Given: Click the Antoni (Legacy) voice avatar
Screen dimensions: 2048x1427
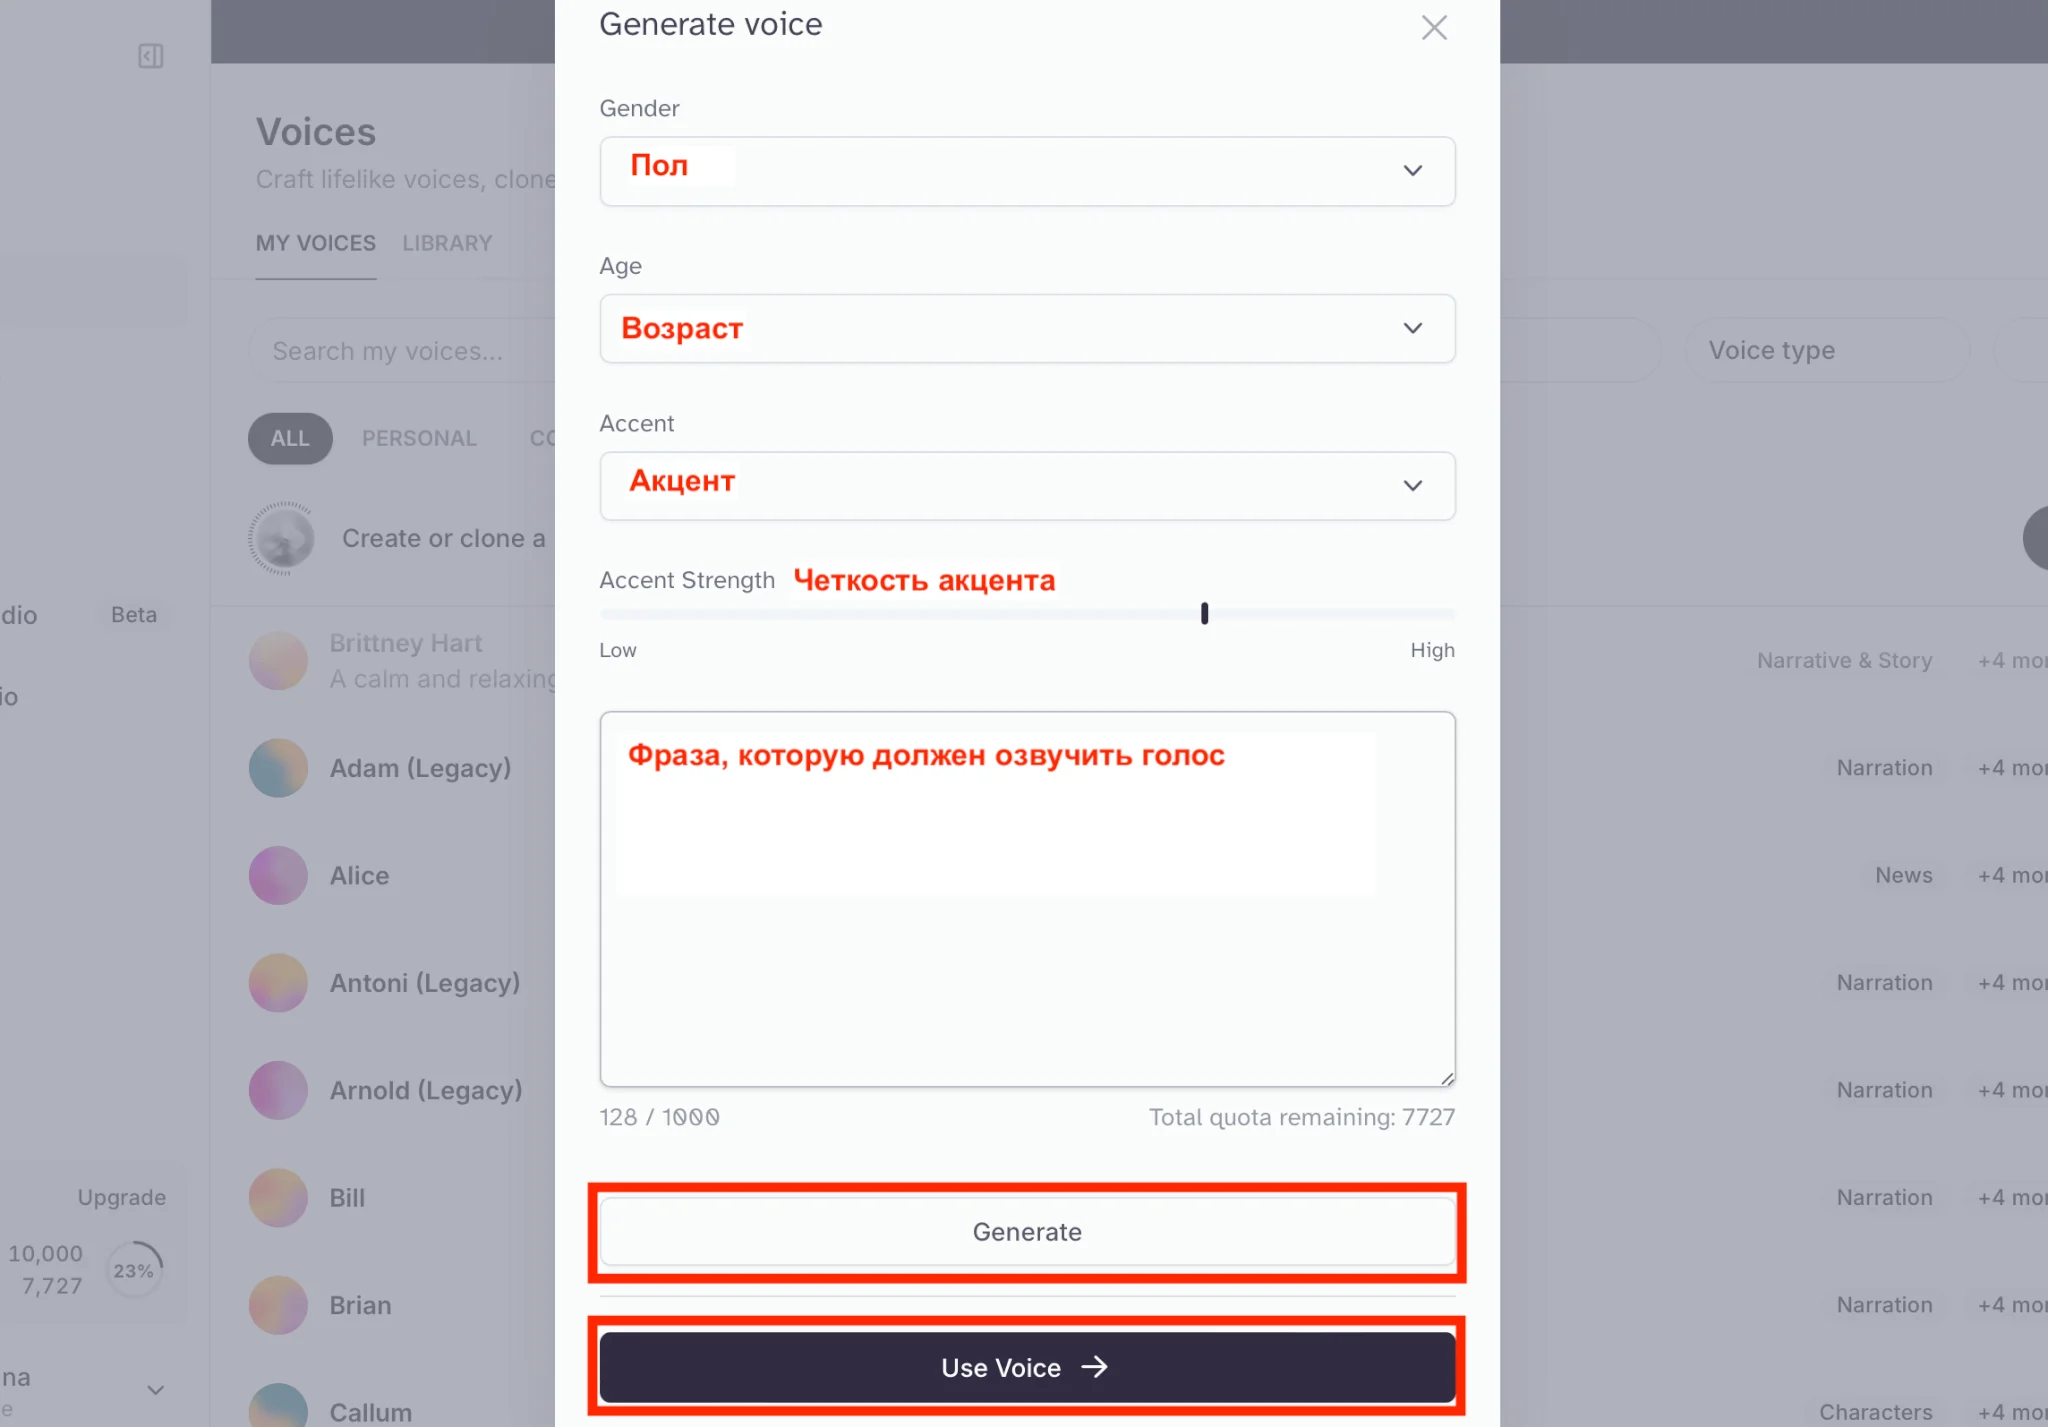Looking at the screenshot, I should tap(278, 983).
